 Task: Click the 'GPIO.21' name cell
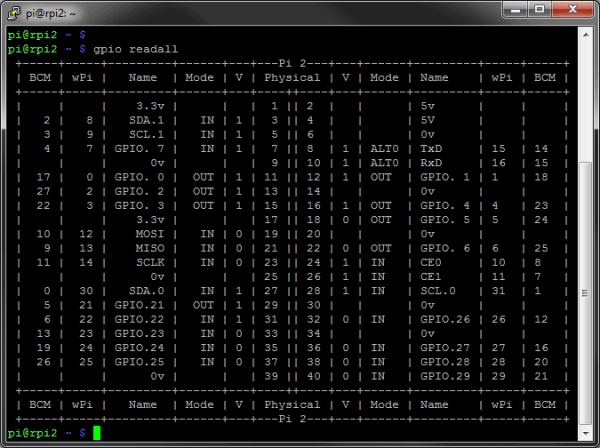139,305
